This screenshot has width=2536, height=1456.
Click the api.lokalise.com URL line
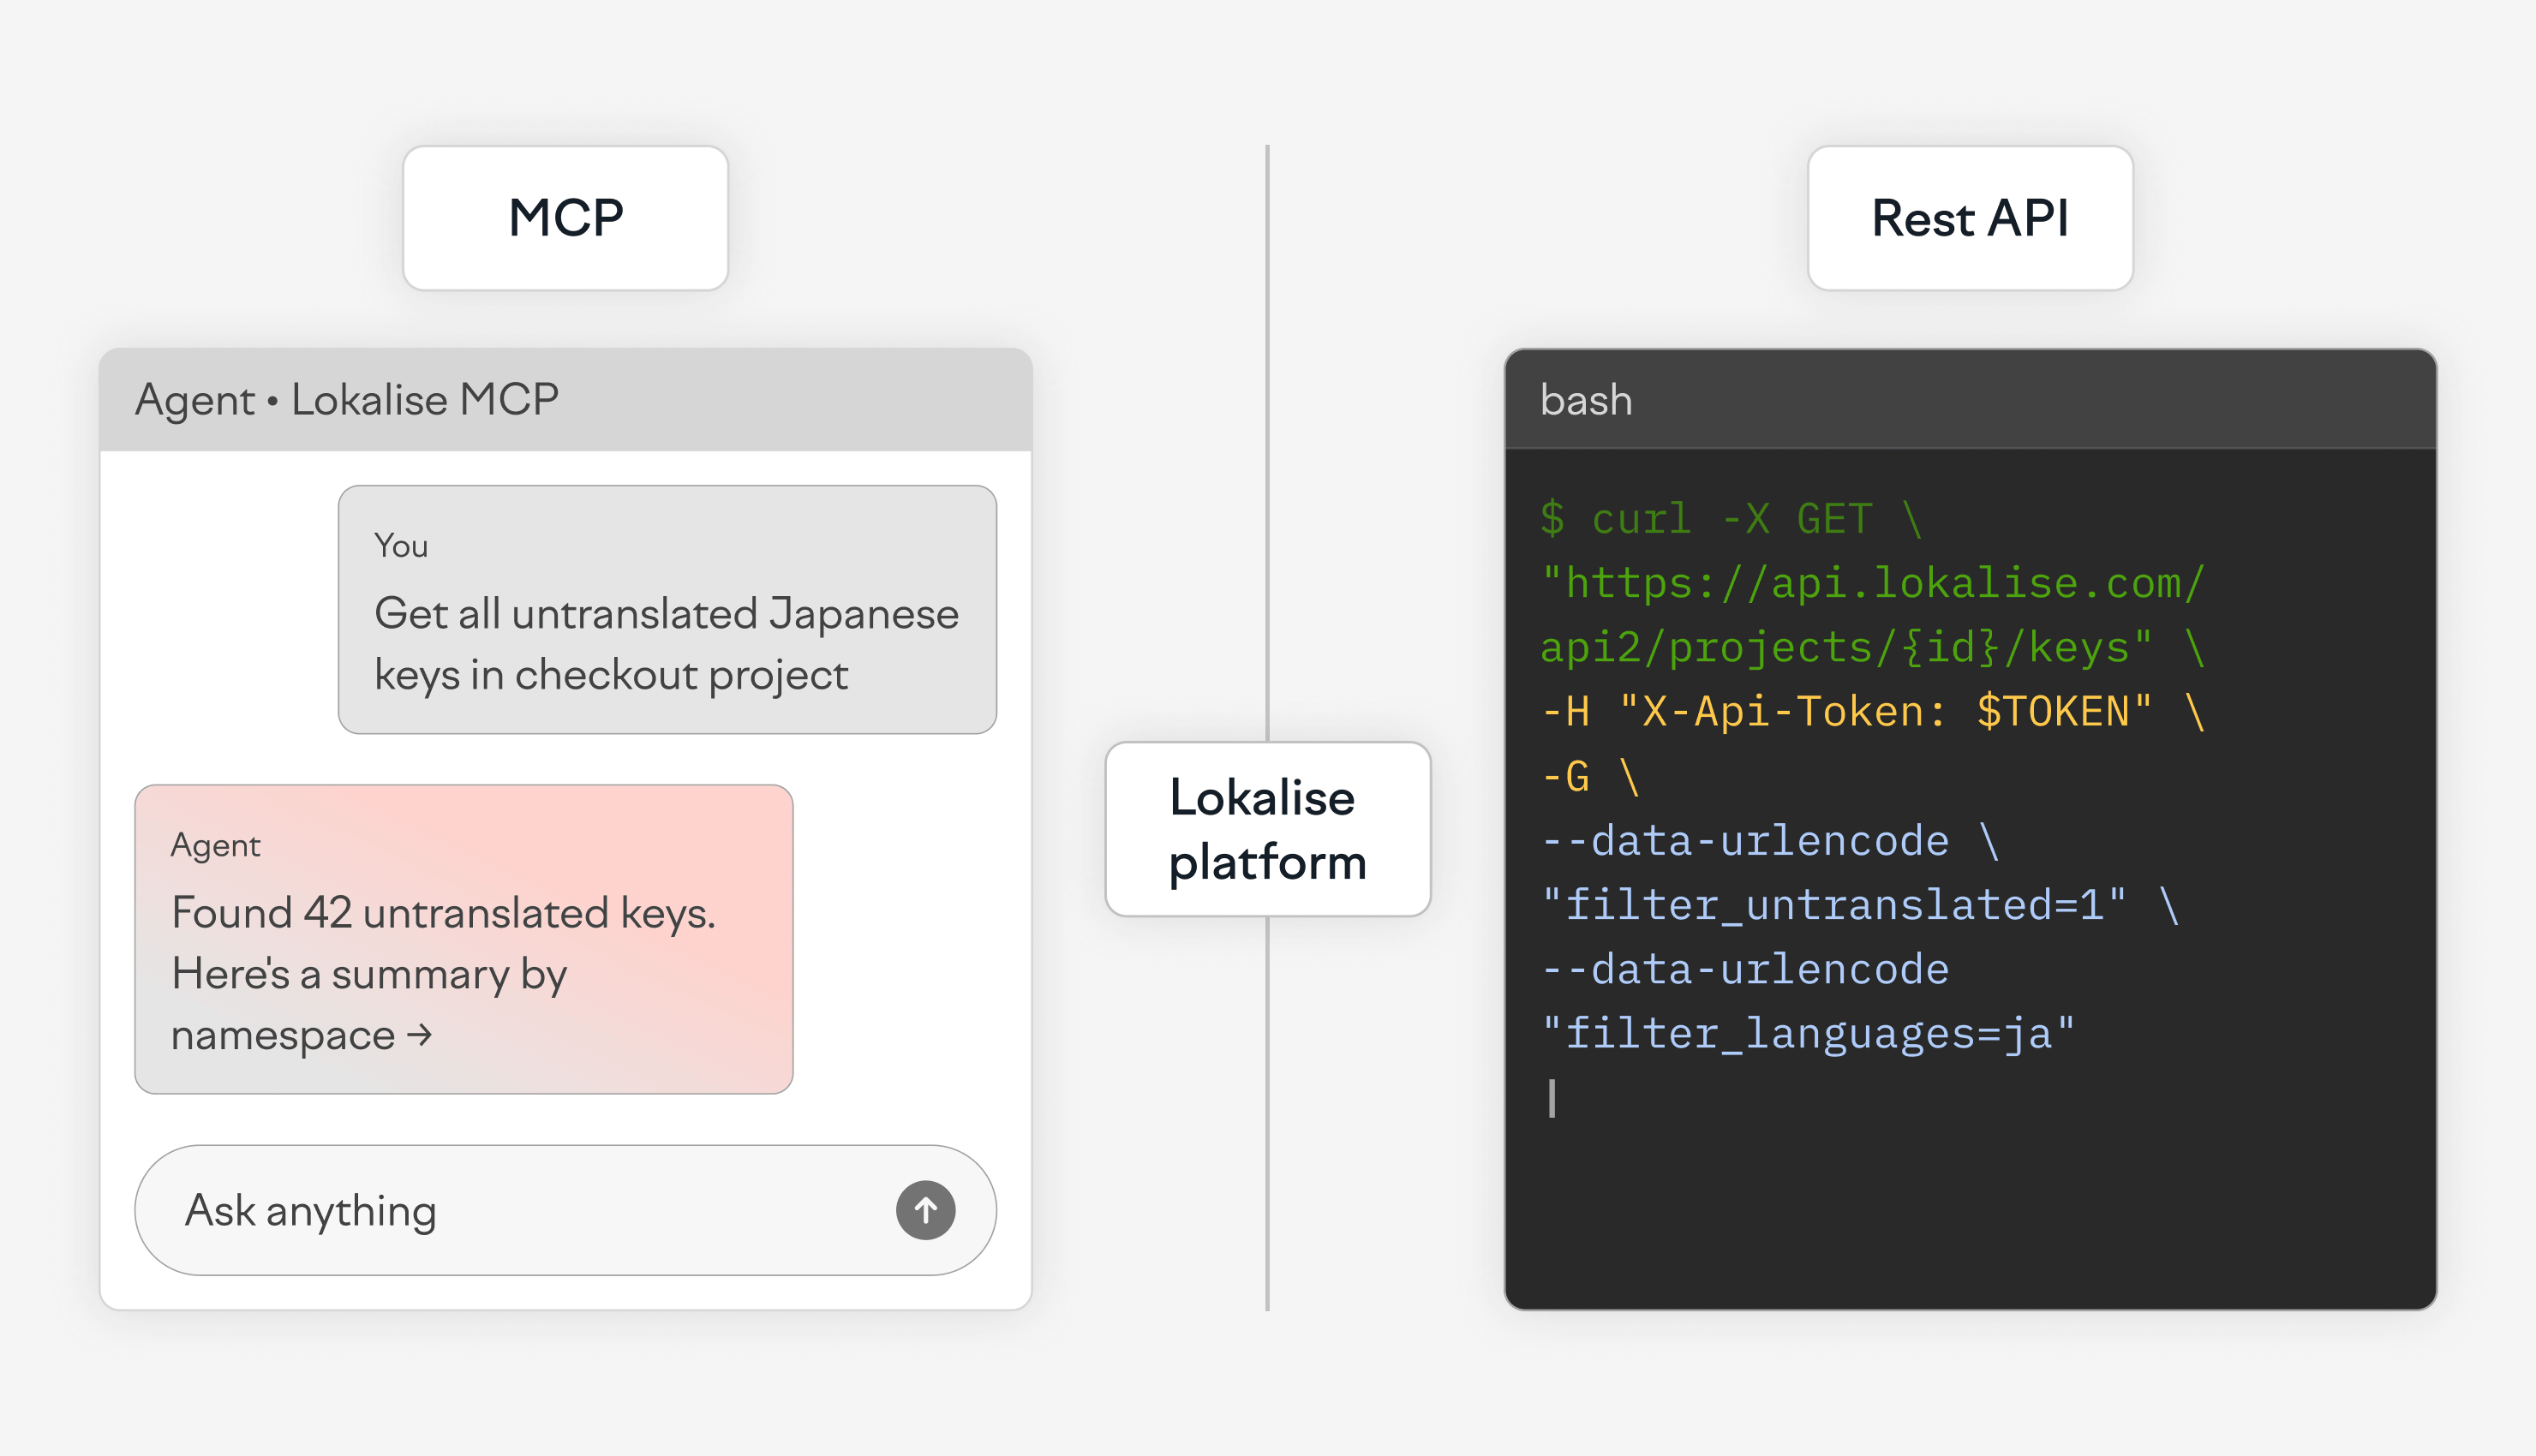point(1872,583)
